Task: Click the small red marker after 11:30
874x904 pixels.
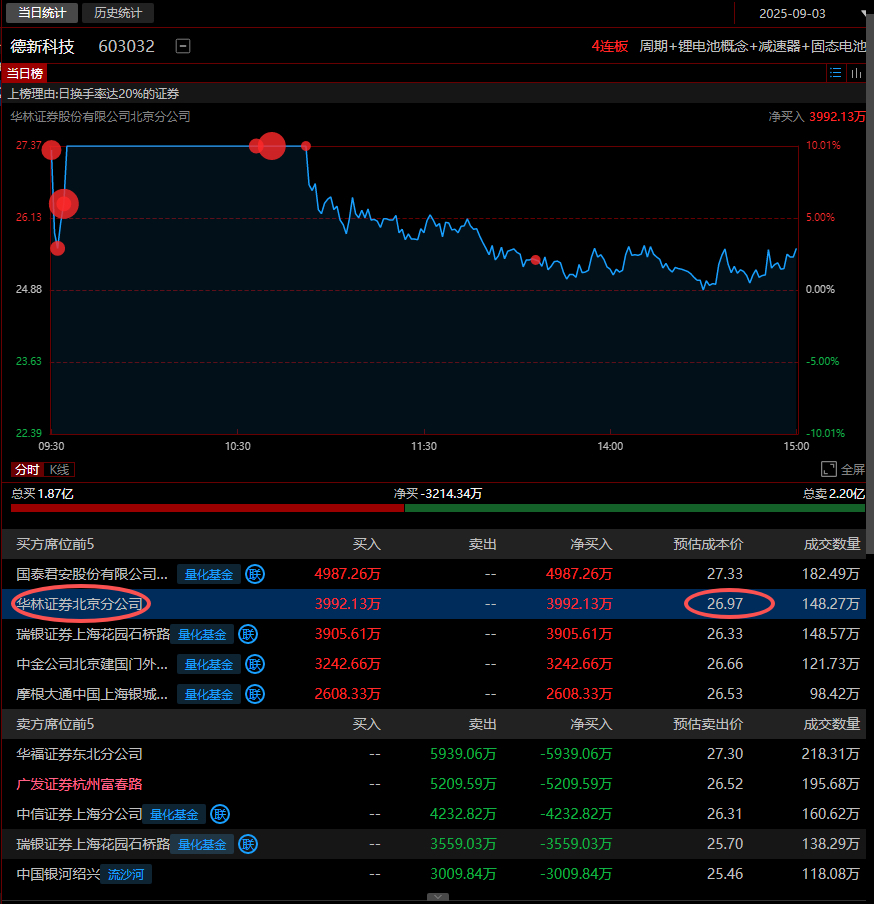Action: (536, 260)
